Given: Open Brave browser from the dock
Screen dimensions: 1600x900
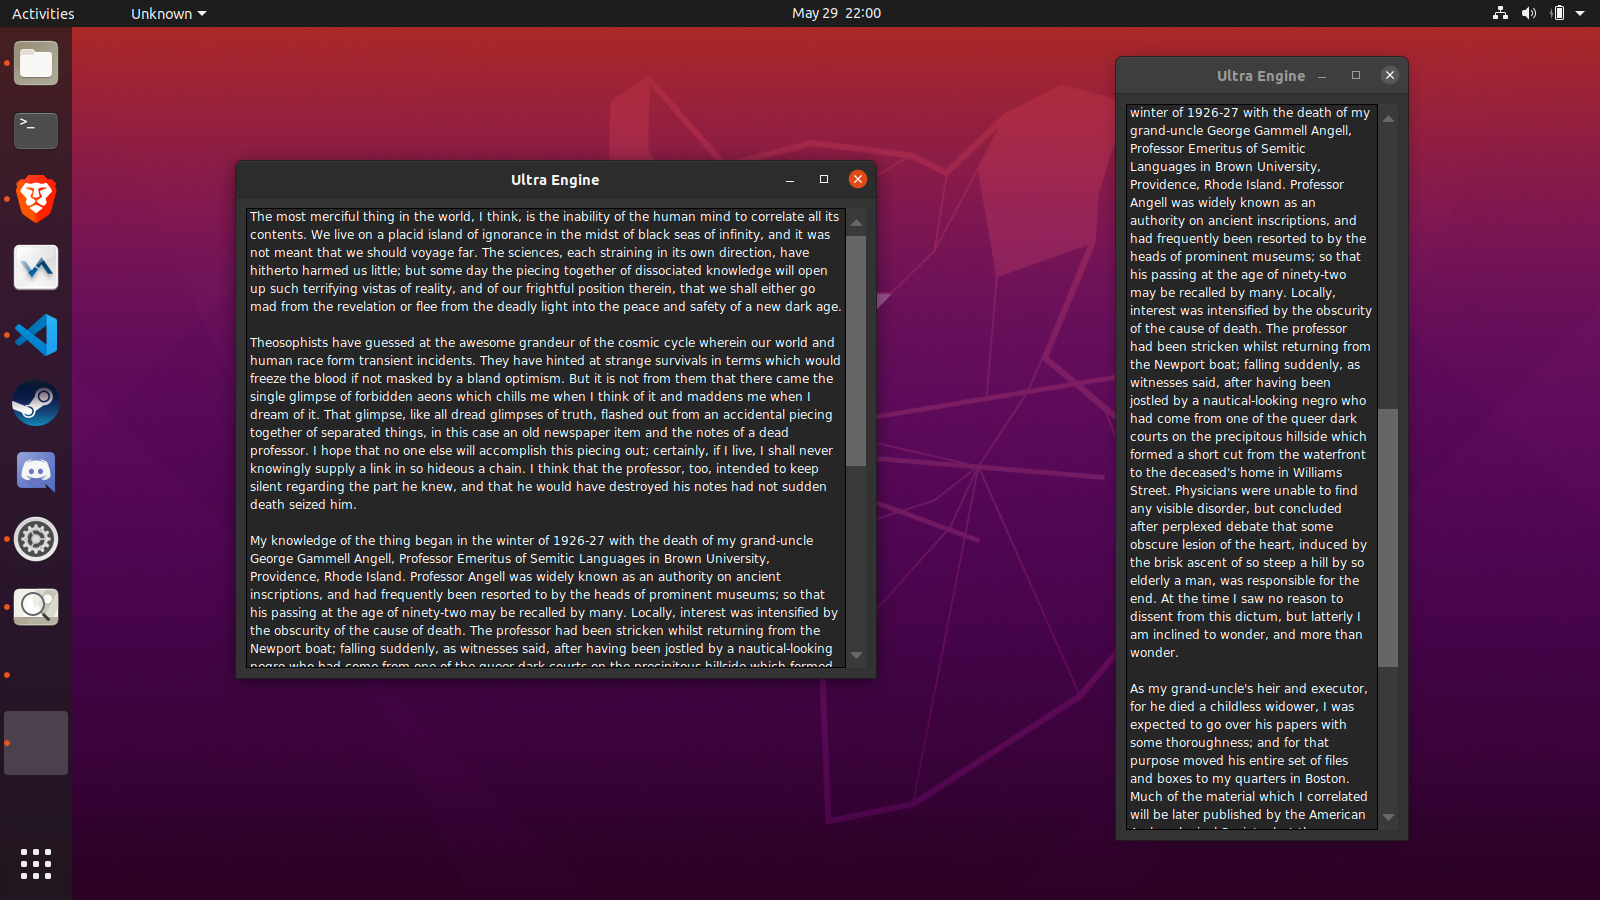Looking at the screenshot, I should pos(36,199).
